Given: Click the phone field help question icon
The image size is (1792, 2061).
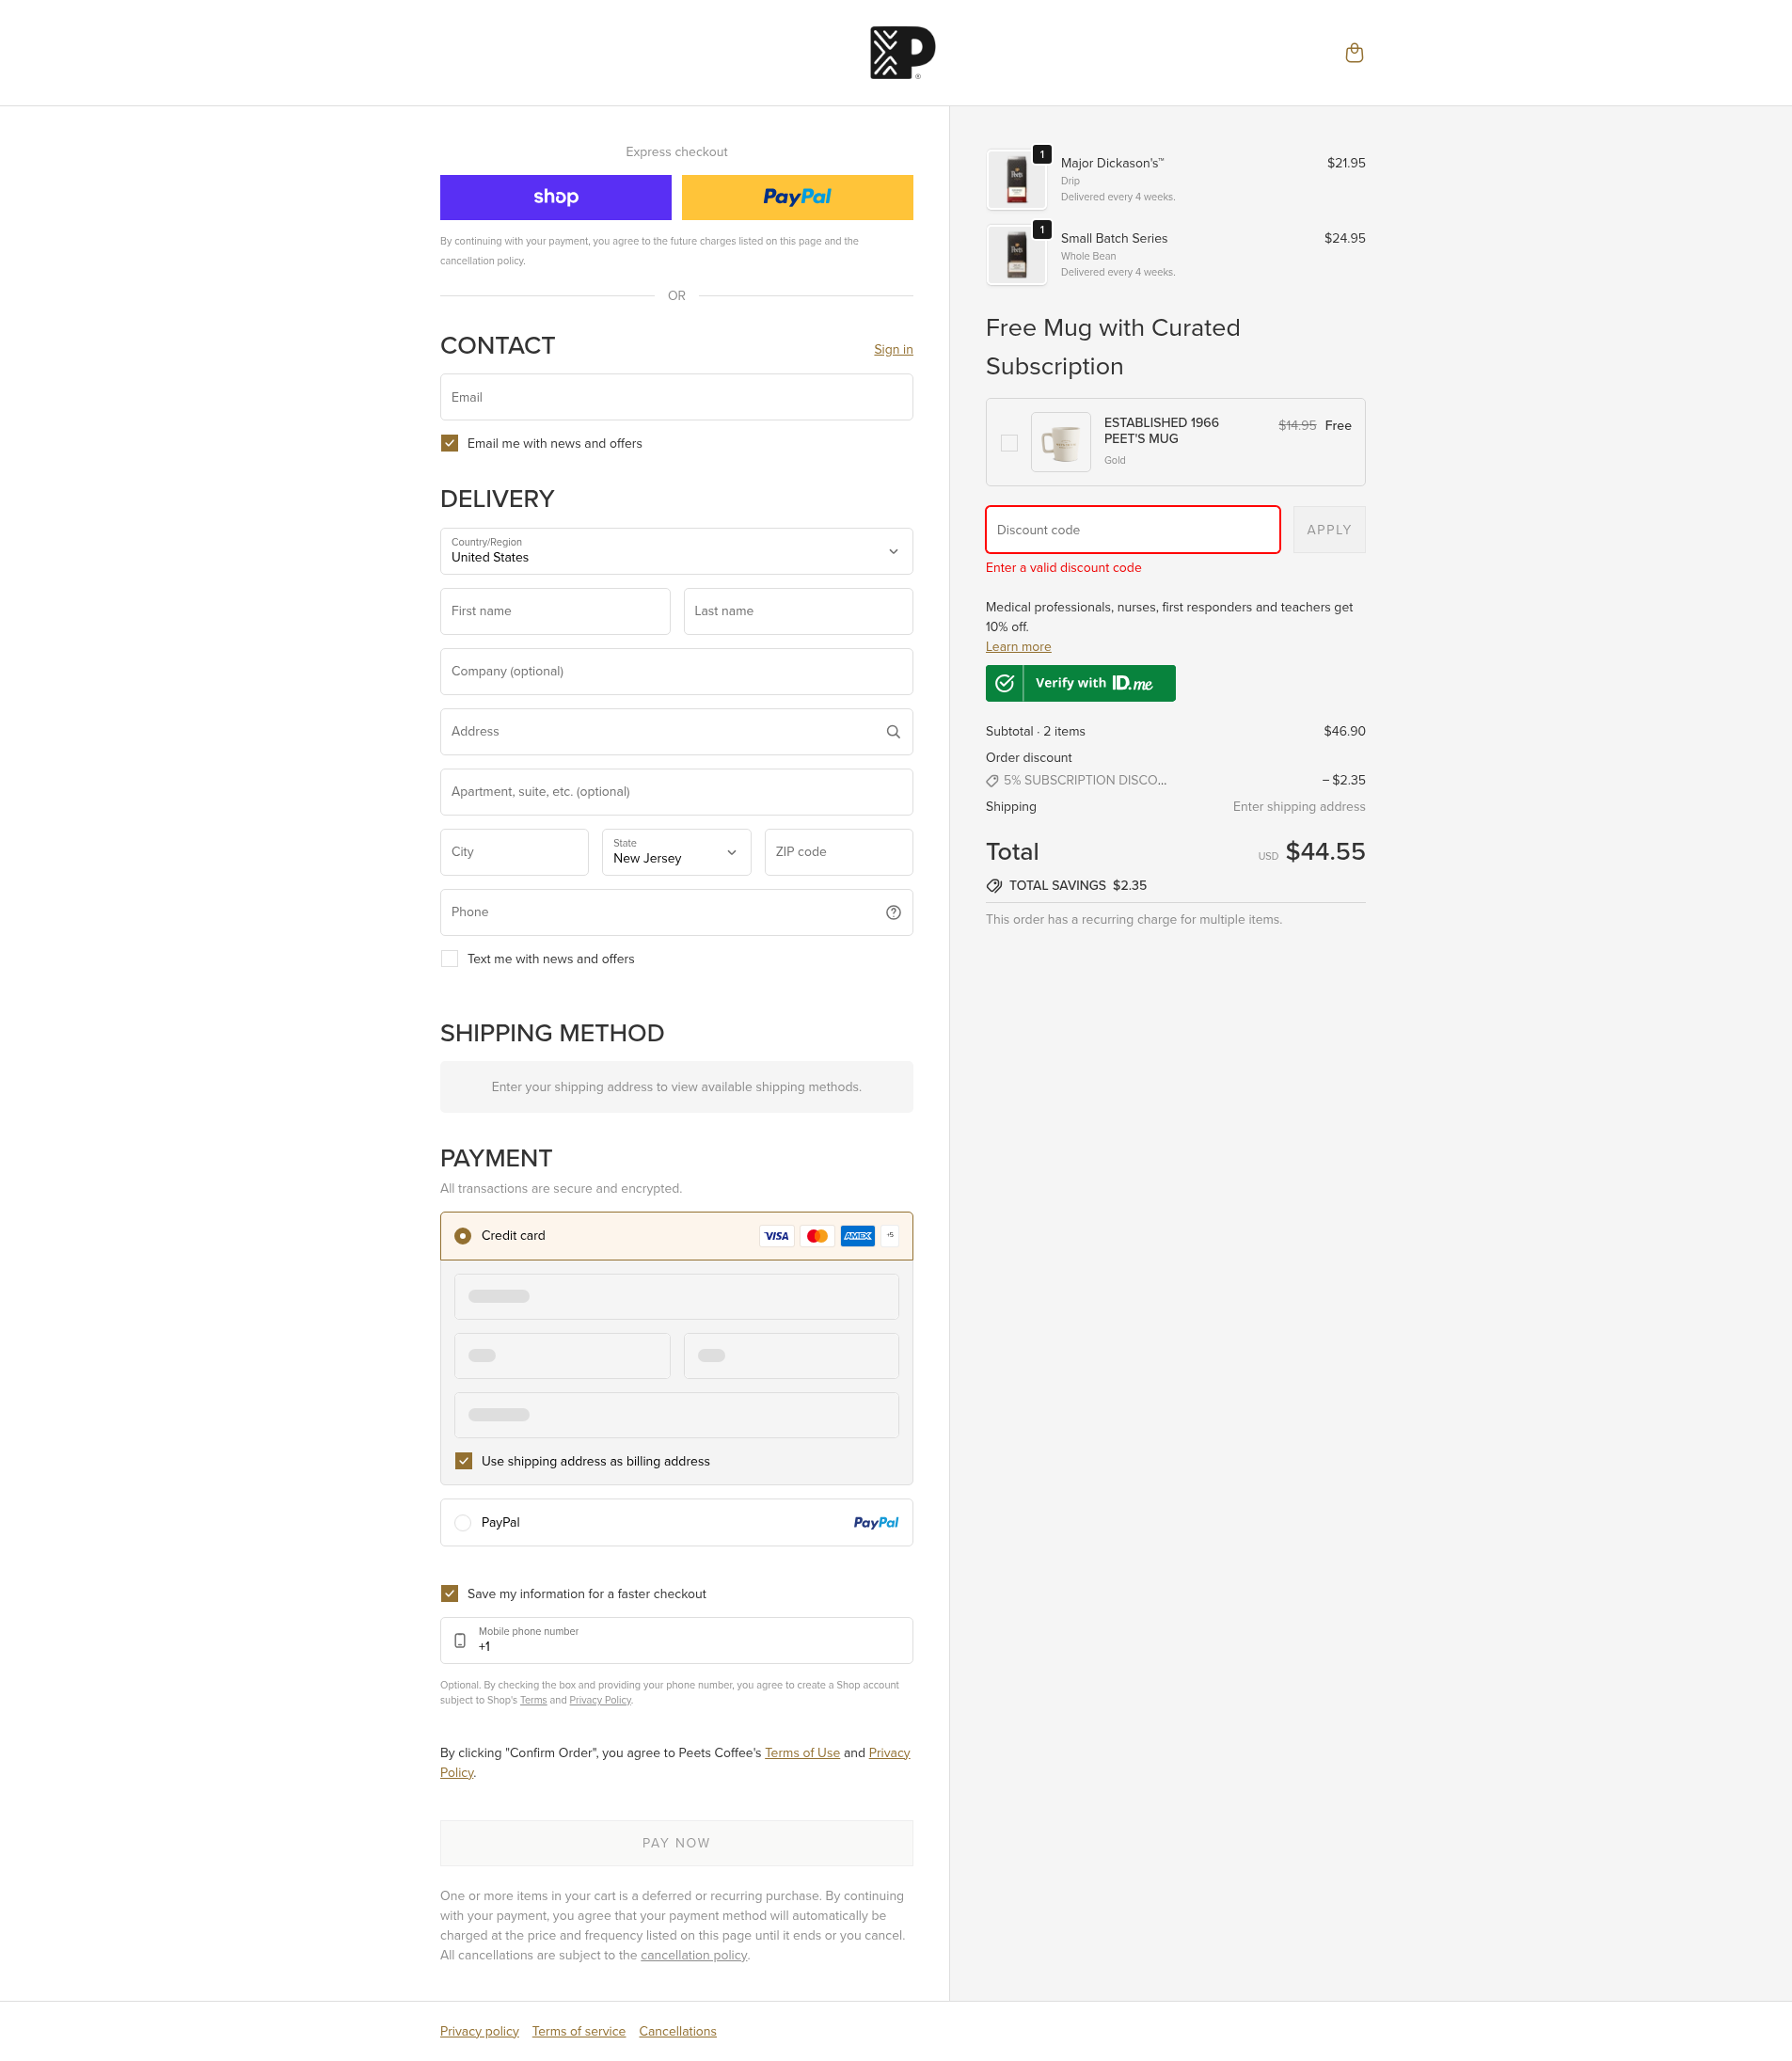Looking at the screenshot, I should tap(893, 912).
